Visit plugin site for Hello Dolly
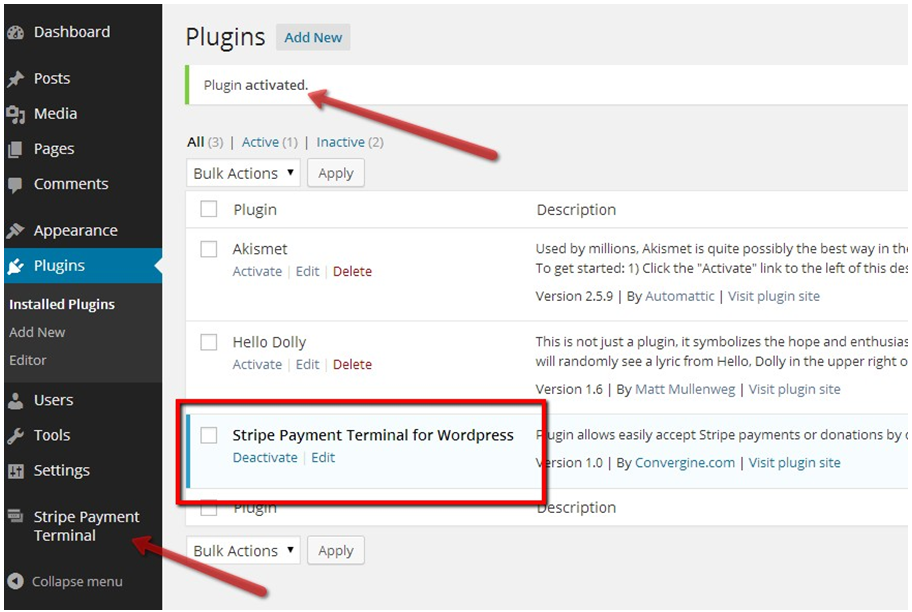Screen dimensions: 912x612 [795, 389]
